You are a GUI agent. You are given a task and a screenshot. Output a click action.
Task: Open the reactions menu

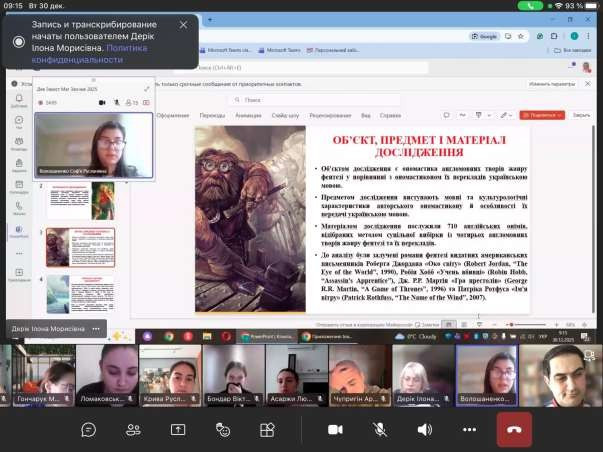tap(223, 429)
